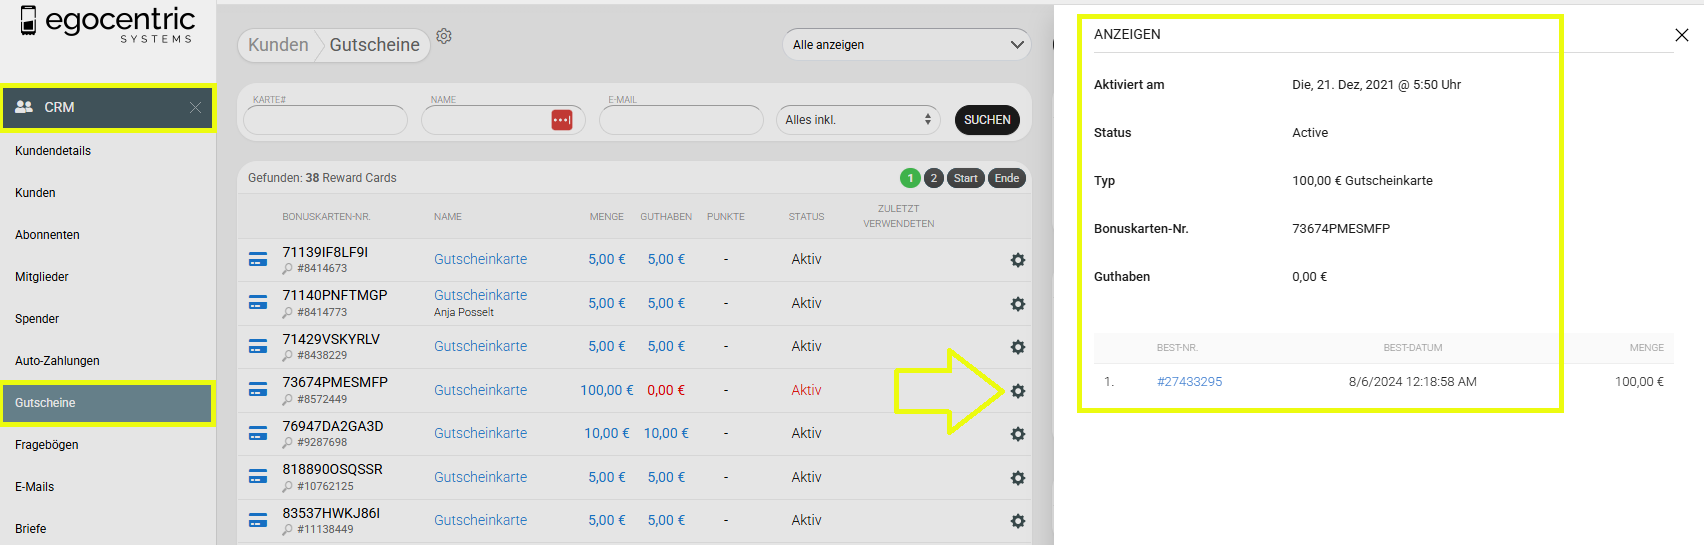Viewport: 1704px width, 545px height.
Task: Open order link #27433295
Action: click(1189, 382)
